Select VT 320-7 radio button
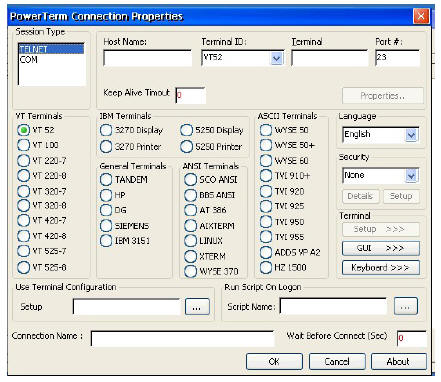The height and width of the screenshot is (382, 441). [23, 191]
